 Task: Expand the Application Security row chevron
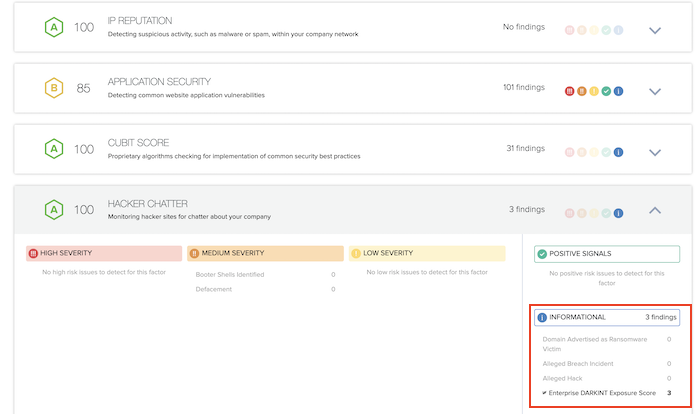[x=654, y=92]
